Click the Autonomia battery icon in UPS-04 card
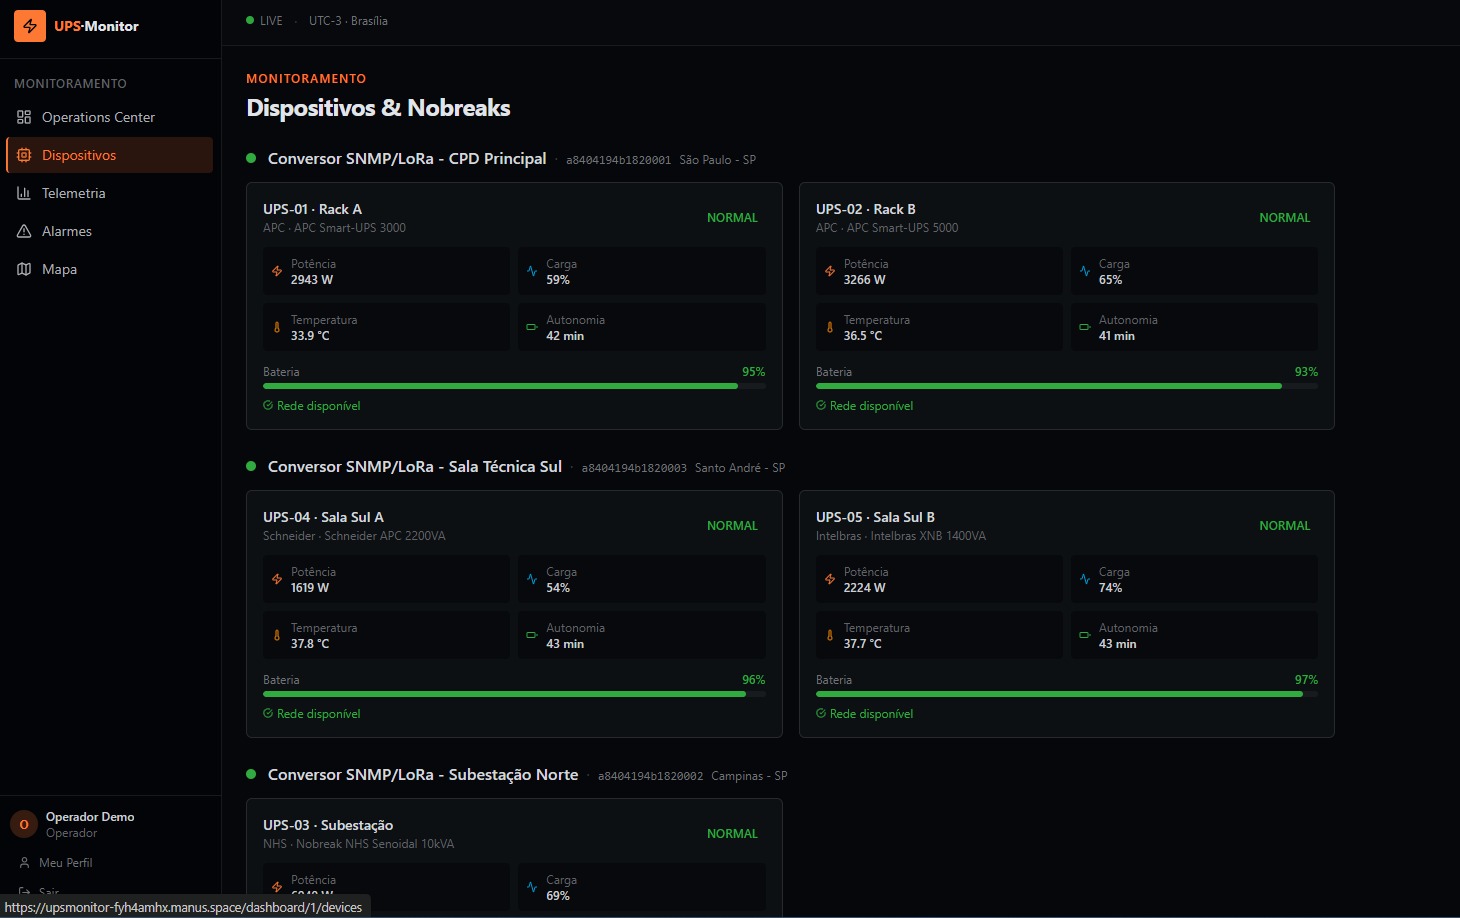Image resolution: width=1460 pixels, height=918 pixels. click(532, 635)
